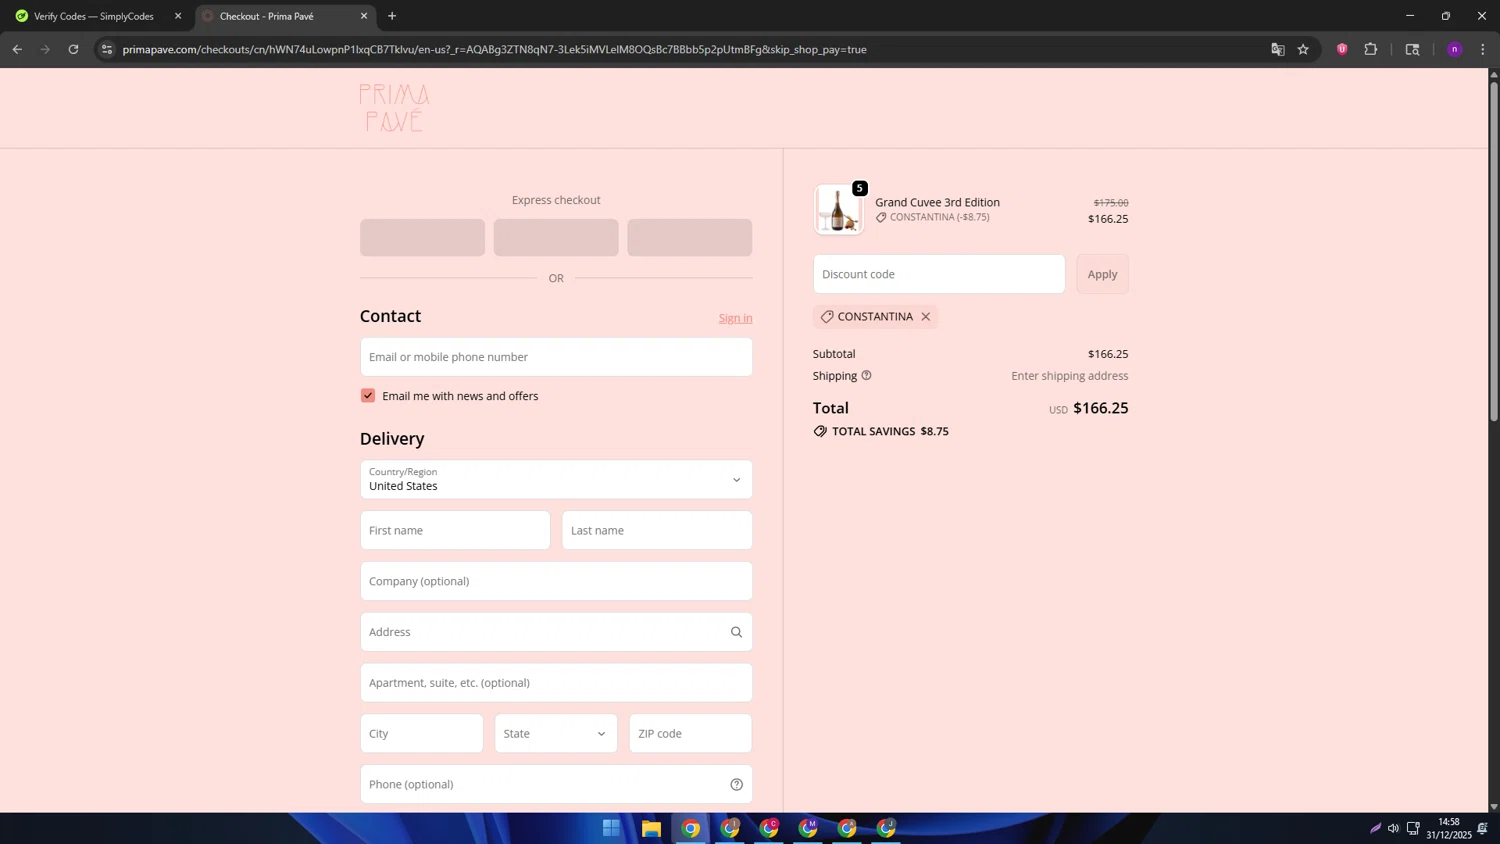Focus the Discount code field
This screenshot has width=1500, height=844.
click(939, 274)
